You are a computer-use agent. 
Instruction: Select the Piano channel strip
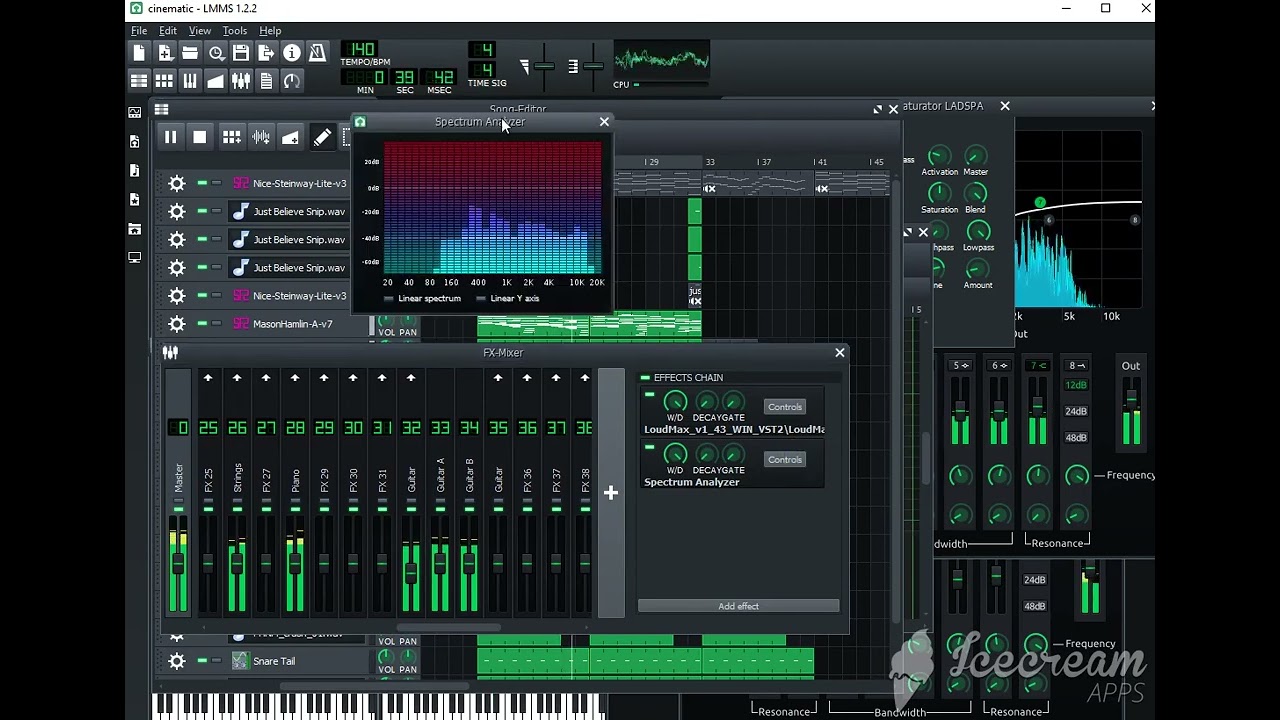[x=295, y=493]
